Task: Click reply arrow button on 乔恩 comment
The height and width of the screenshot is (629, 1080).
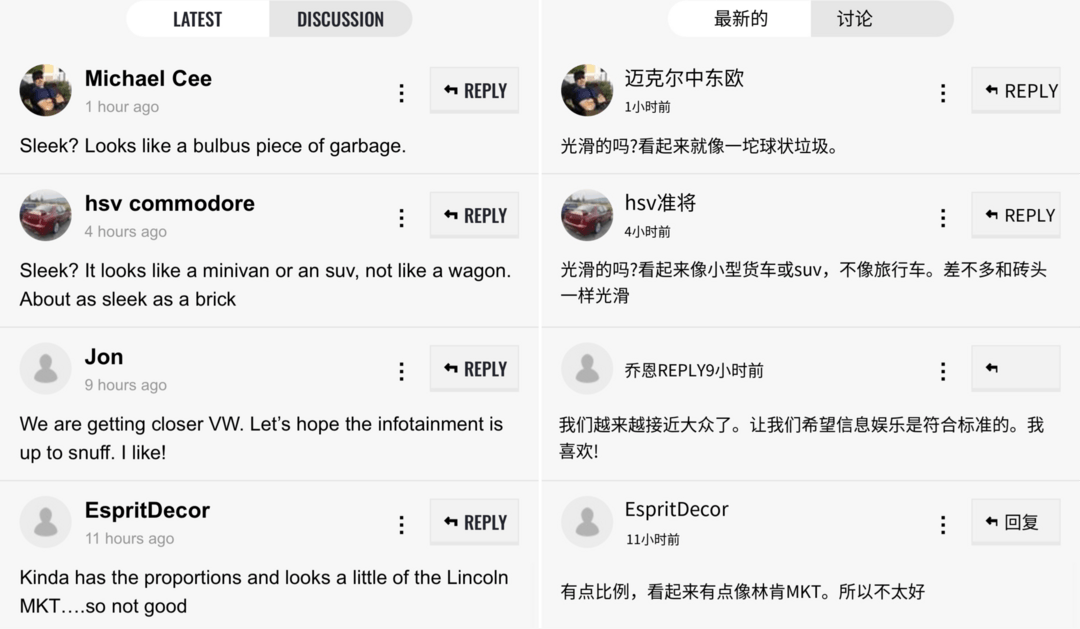Action: 1015,369
